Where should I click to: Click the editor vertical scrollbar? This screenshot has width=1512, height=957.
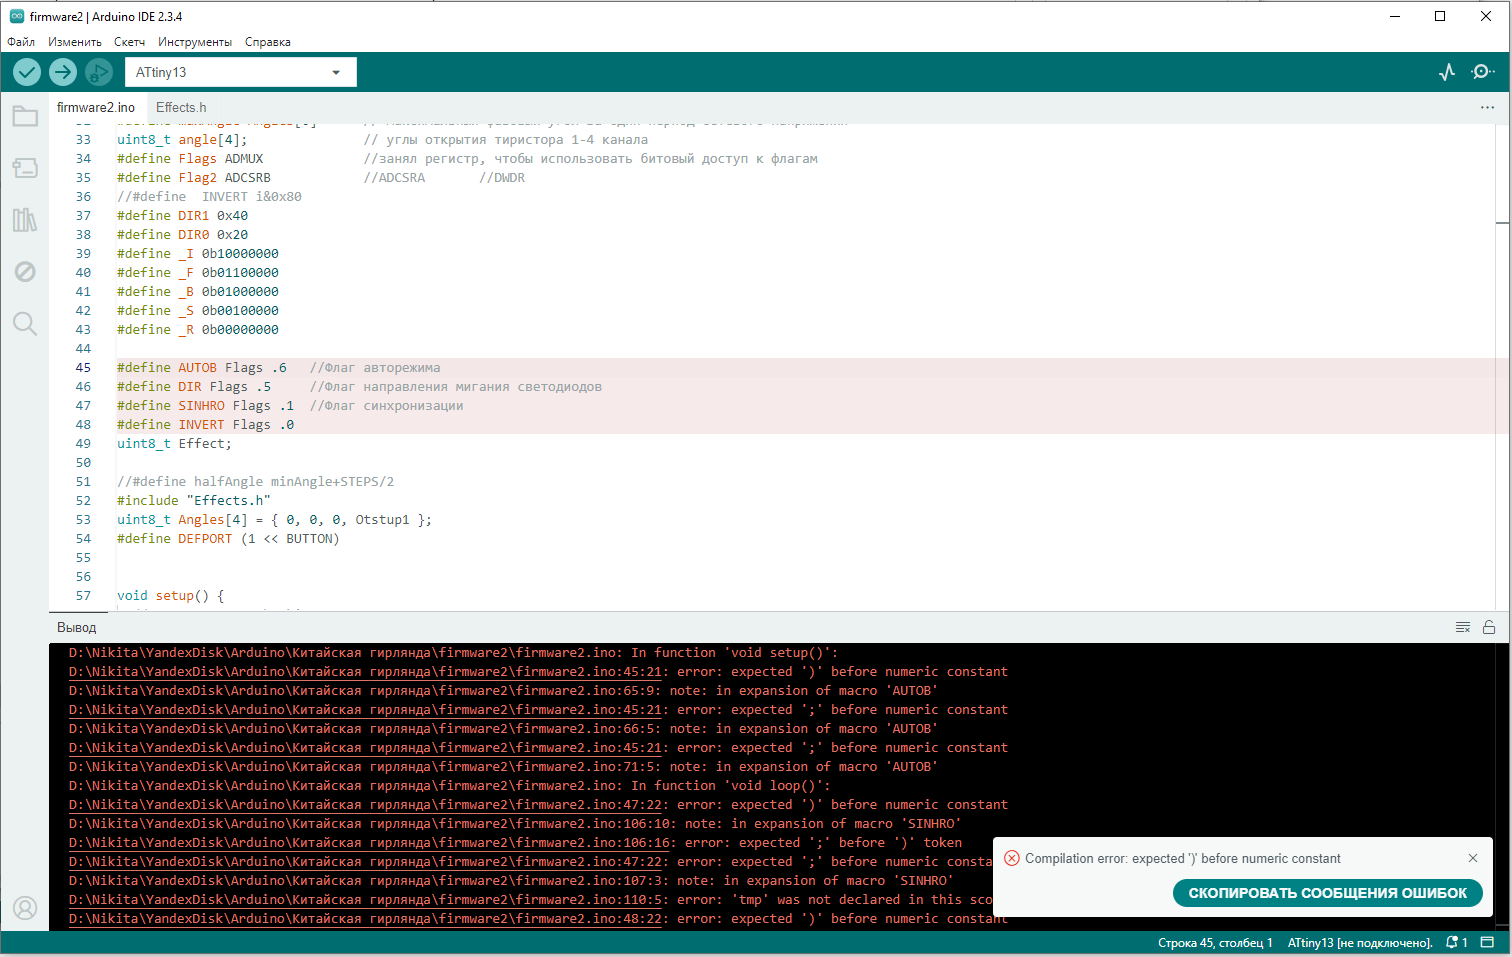1503,368
